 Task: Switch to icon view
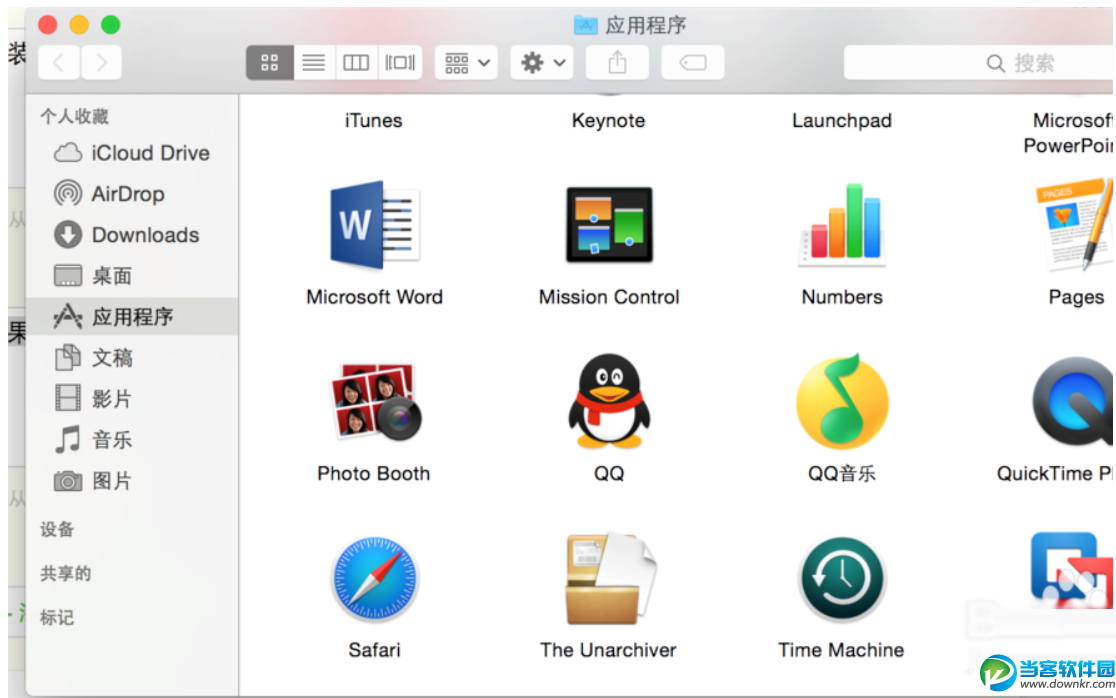click(x=270, y=63)
